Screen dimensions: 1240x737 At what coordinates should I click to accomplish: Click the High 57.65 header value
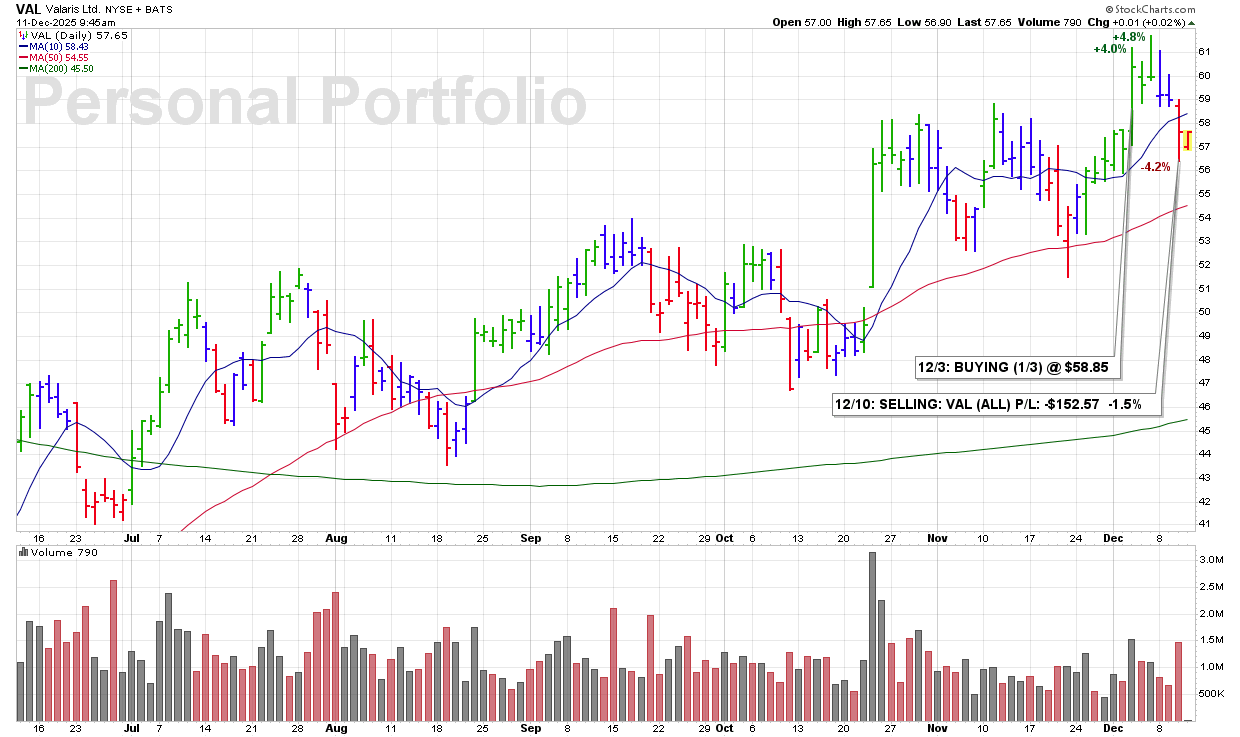tap(865, 22)
